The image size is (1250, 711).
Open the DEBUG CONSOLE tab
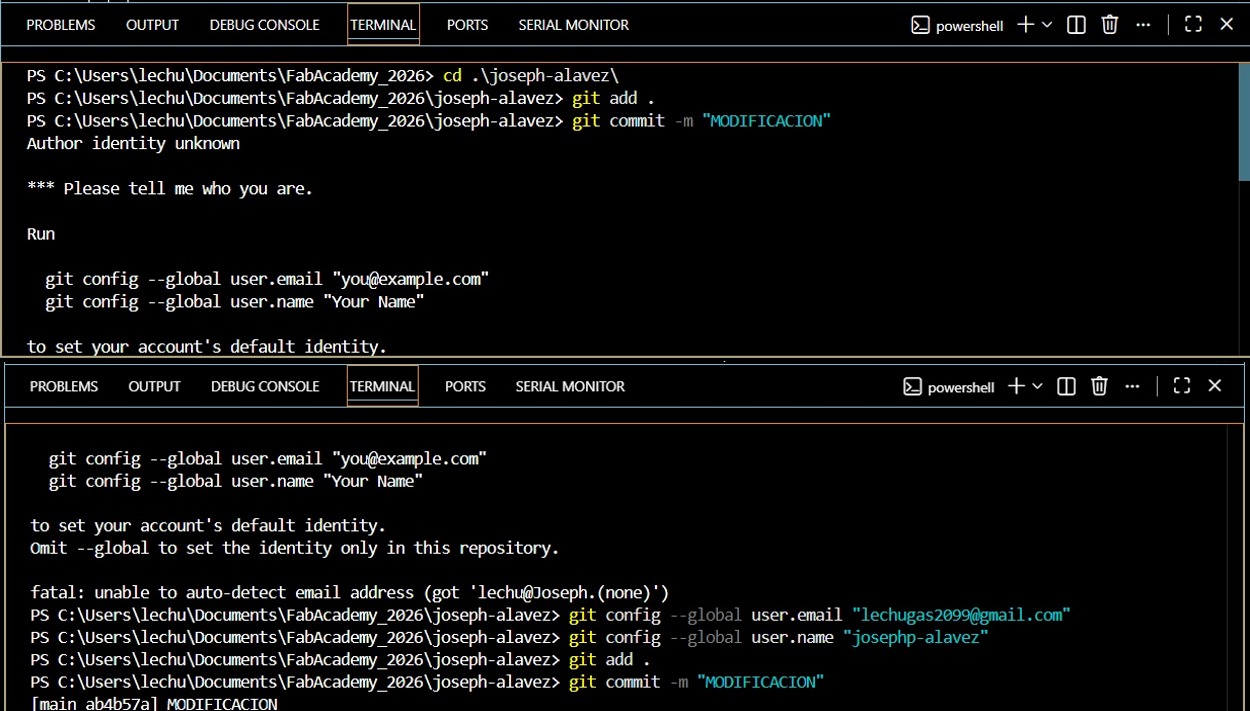click(264, 24)
